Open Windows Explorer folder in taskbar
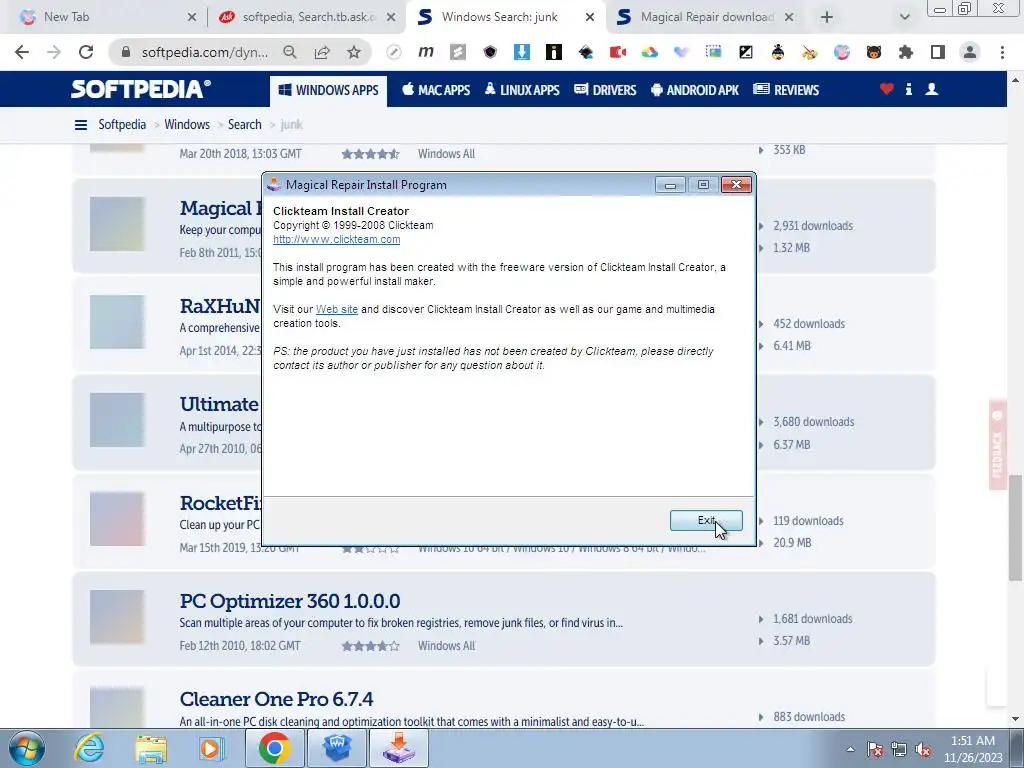This screenshot has height=768, width=1024. click(151, 748)
